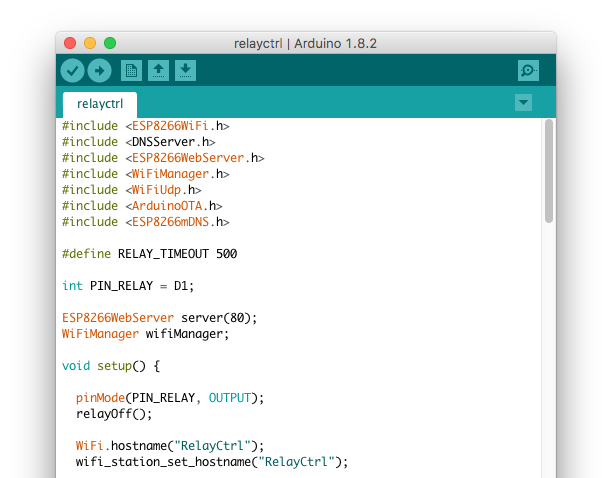This screenshot has width=612, height=478.
Task: Click the int PIN_RELAY = D1 line
Action: click(128, 286)
